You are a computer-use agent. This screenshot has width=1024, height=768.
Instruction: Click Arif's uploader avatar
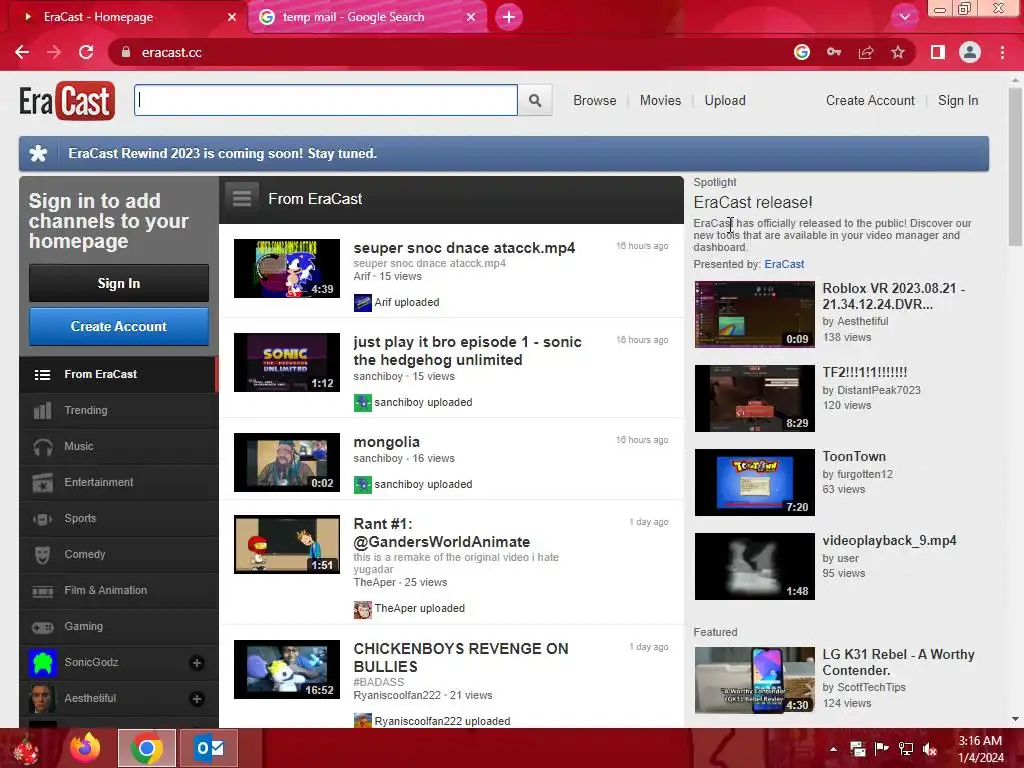[x=362, y=302]
